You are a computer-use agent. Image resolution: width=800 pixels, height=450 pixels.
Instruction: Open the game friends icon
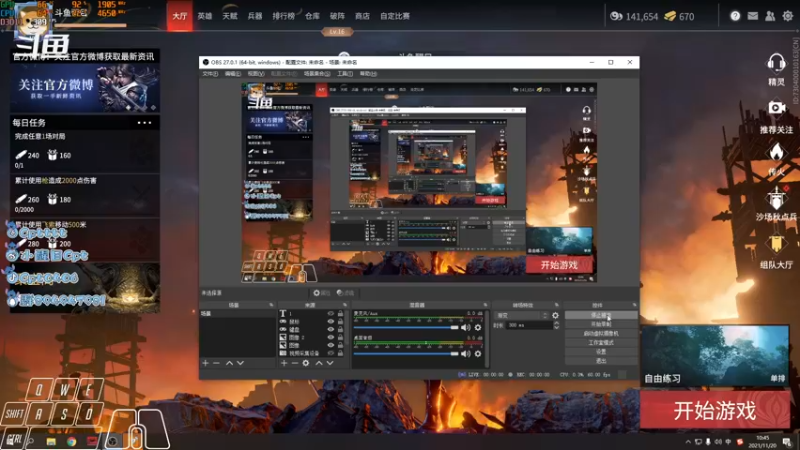tap(770, 16)
